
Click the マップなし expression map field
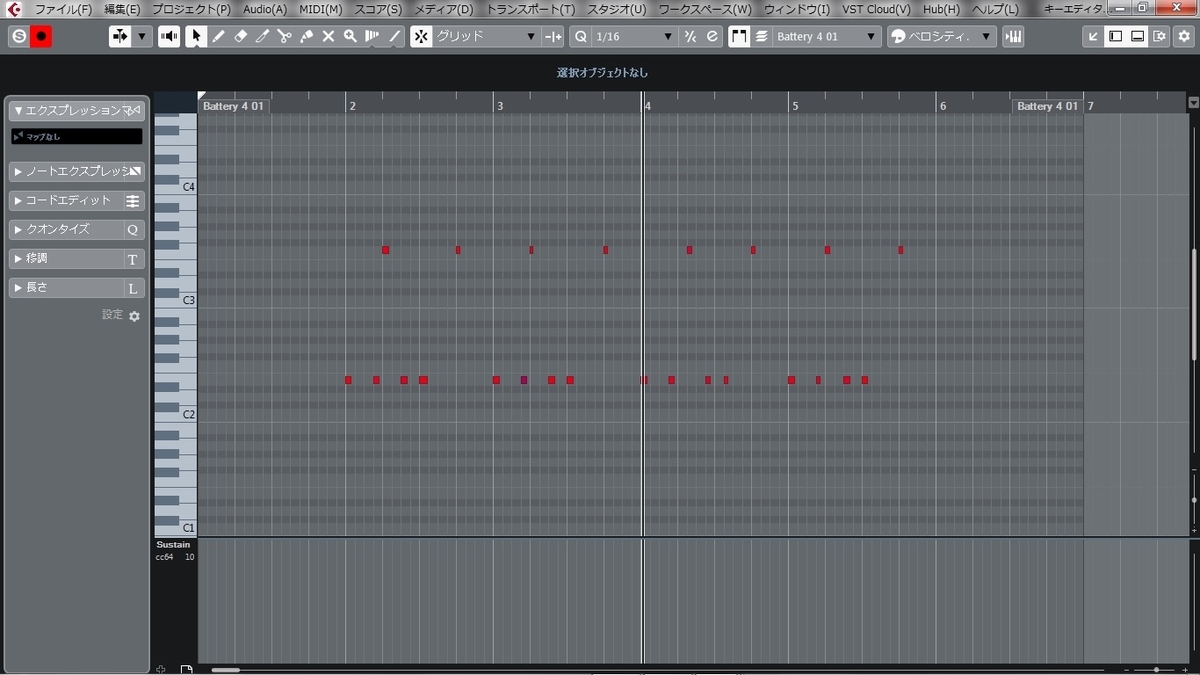[x=77, y=137]
